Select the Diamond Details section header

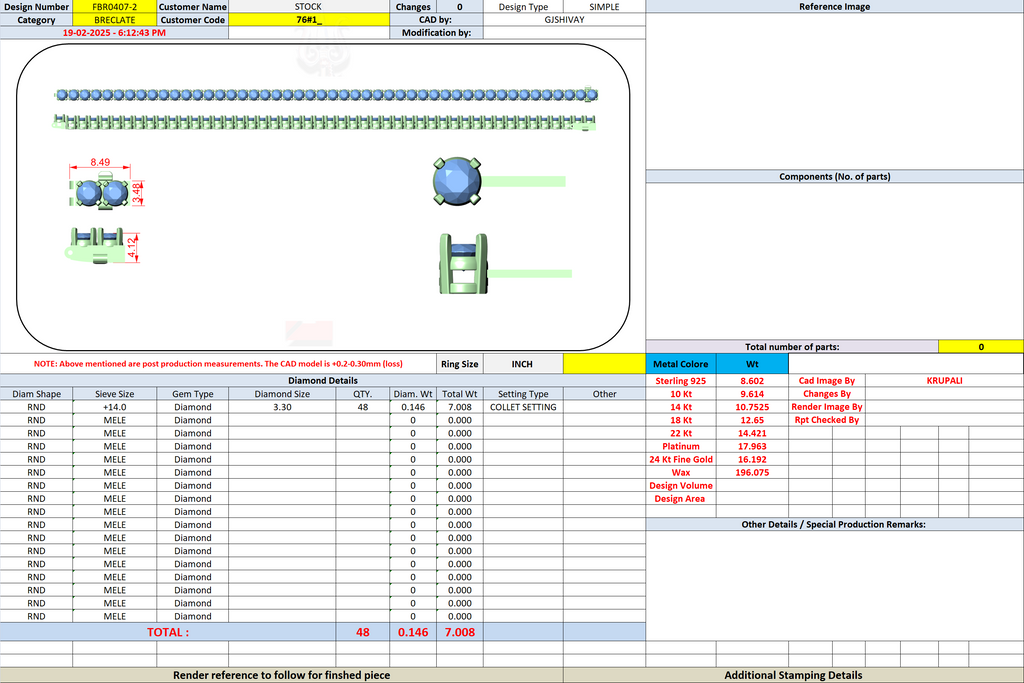(x=323, y=380)
